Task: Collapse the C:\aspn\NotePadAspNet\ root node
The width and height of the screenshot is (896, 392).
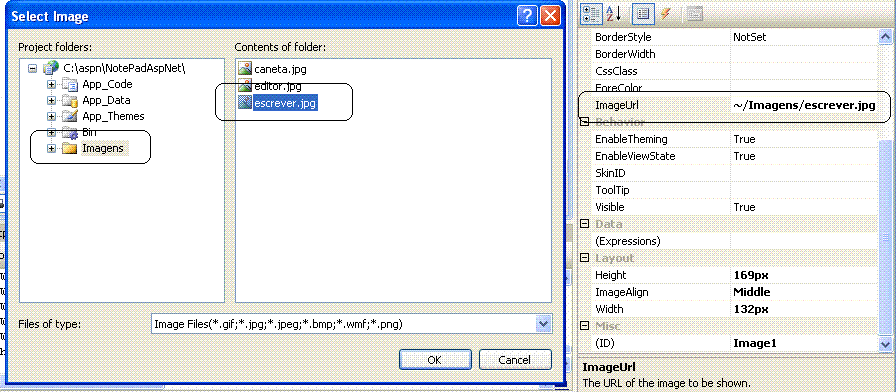Action: point(33,68)
